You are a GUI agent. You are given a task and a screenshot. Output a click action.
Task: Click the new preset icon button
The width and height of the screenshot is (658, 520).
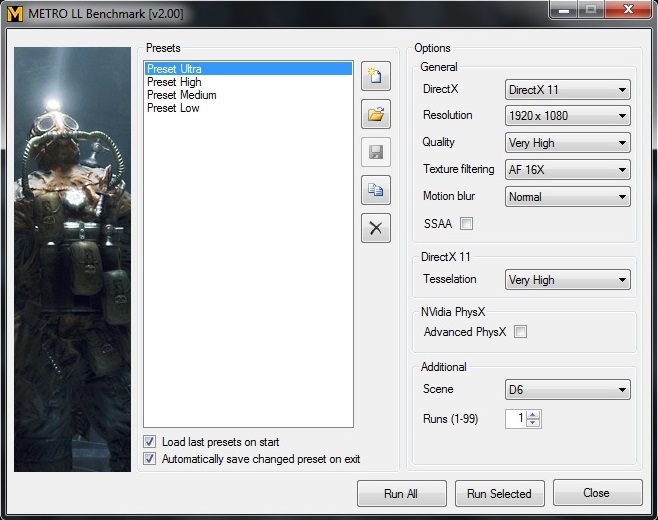pyautogui.click(x=375, y=76)
